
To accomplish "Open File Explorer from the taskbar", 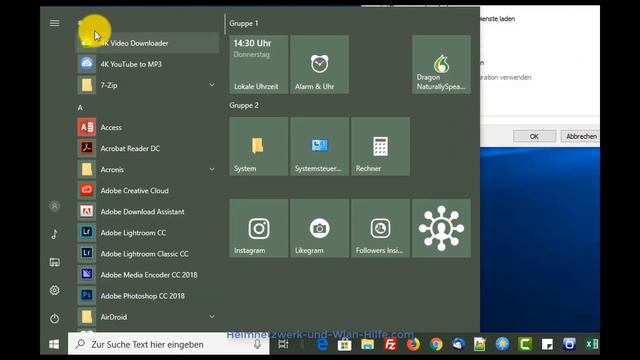I will 367,344.
